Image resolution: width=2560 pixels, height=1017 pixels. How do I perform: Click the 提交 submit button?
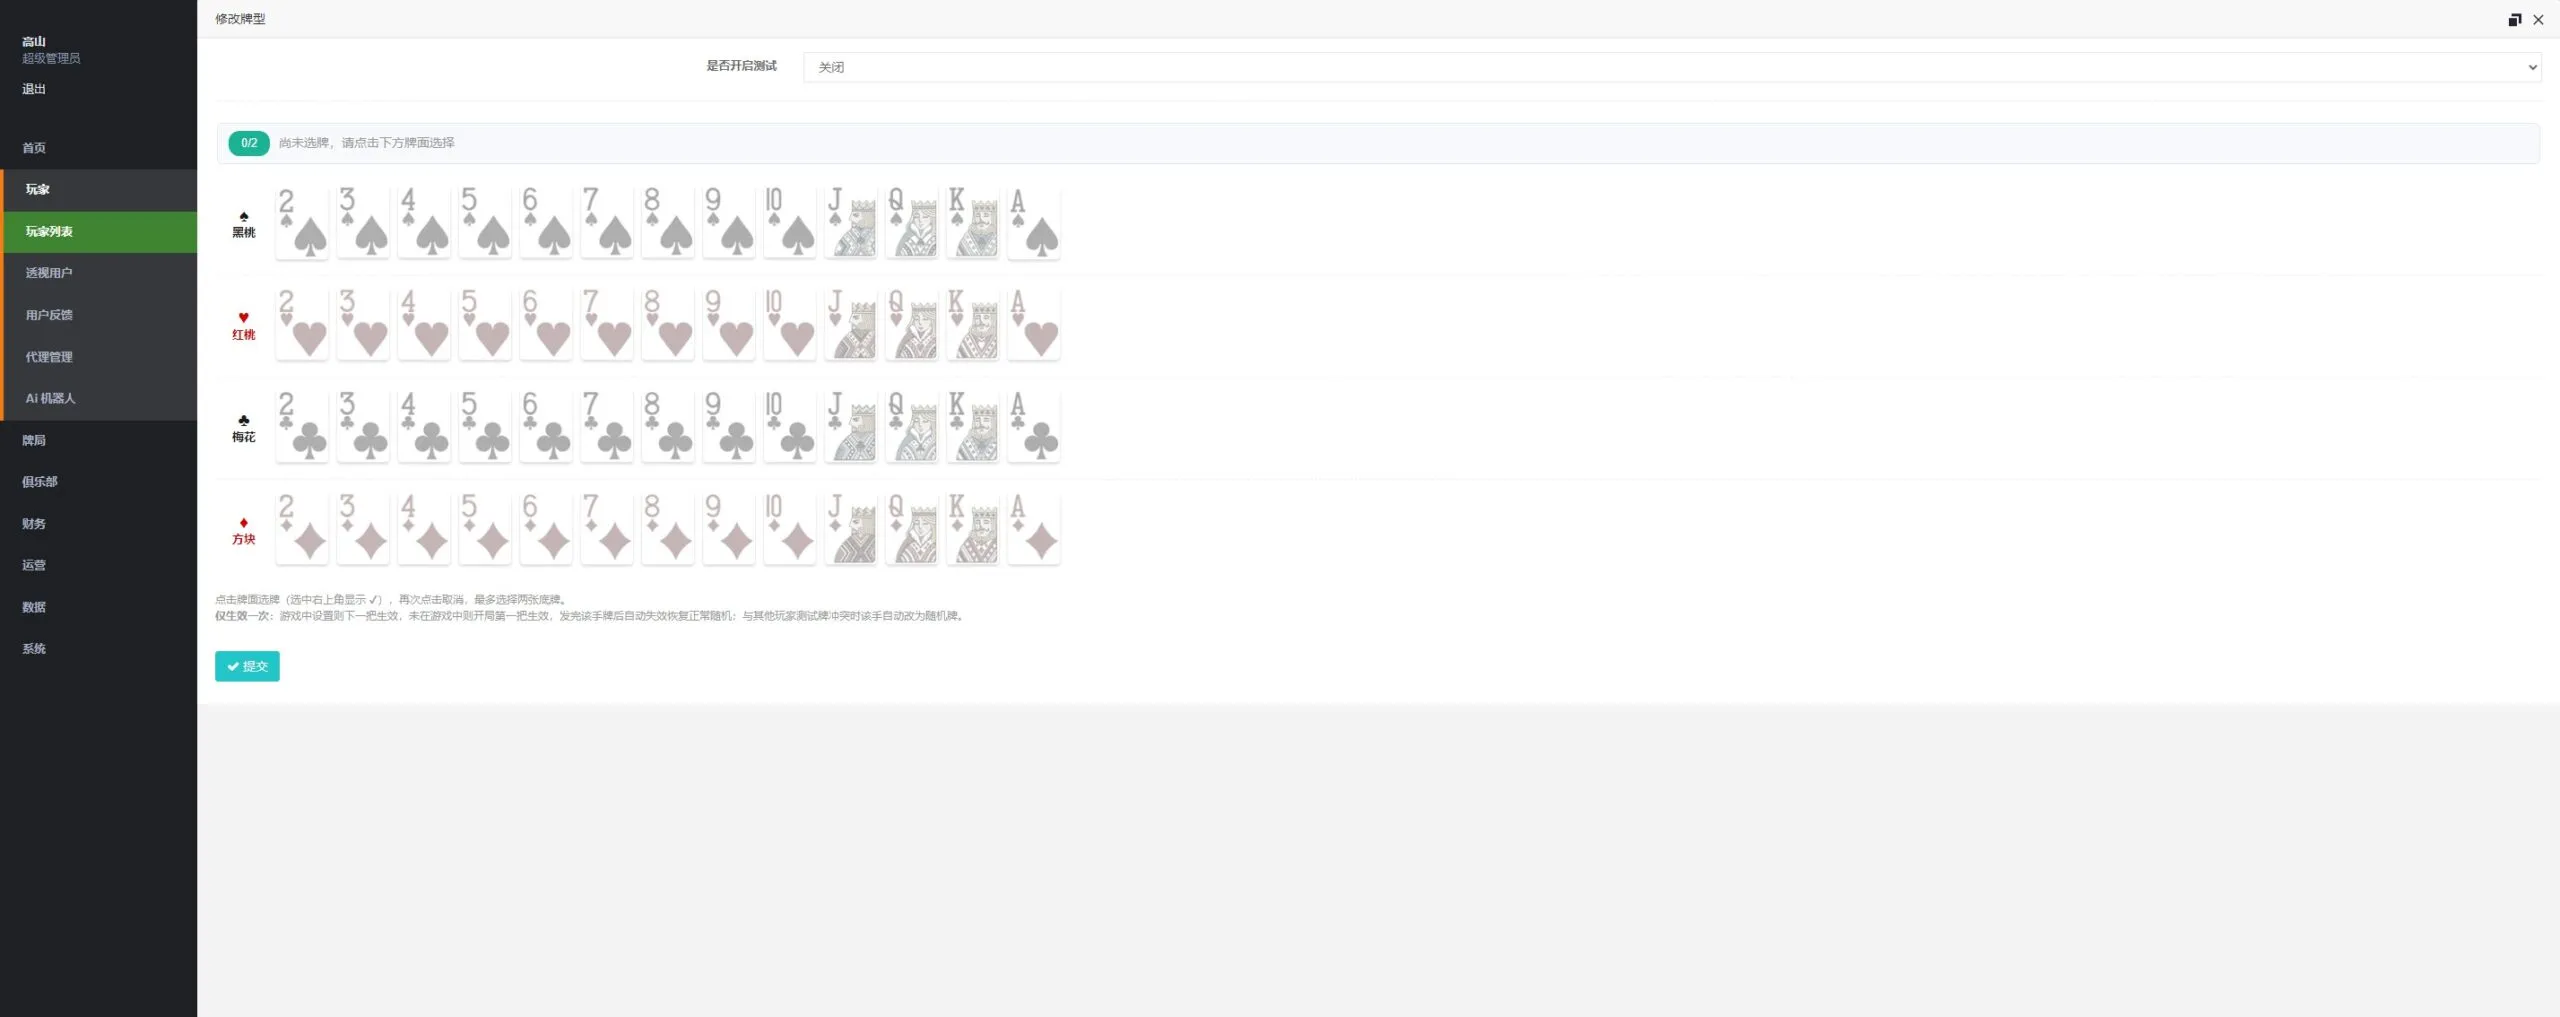(x=247, y=666)
